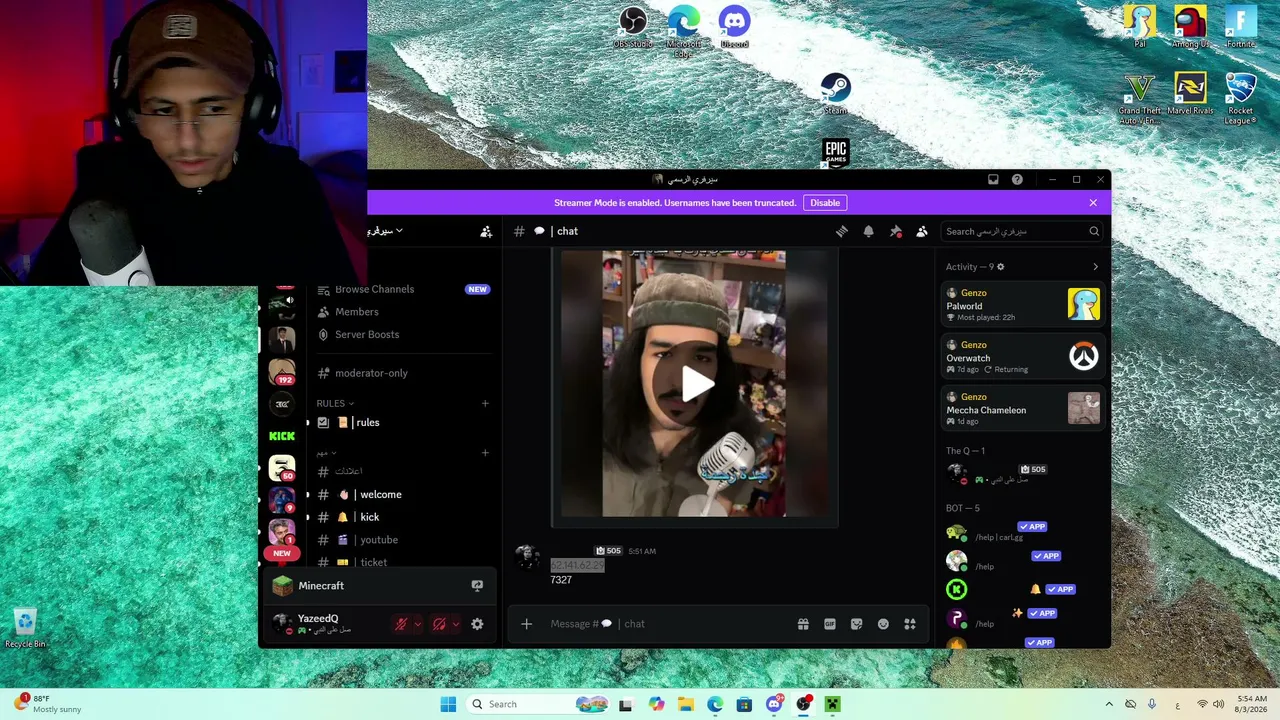The height and width of the screenshot is (720, 1280).
Task: Show hidden system tray icons
Action: tap(1108, 704)
